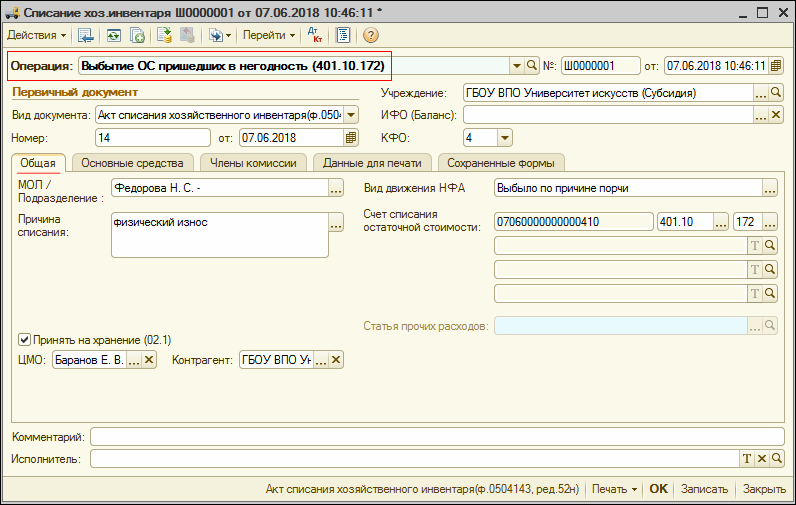Image resolution: width=796 pixels, height=505 pixels.
Task: Click the account code field 07060000000000410
Action: [573, 222]
